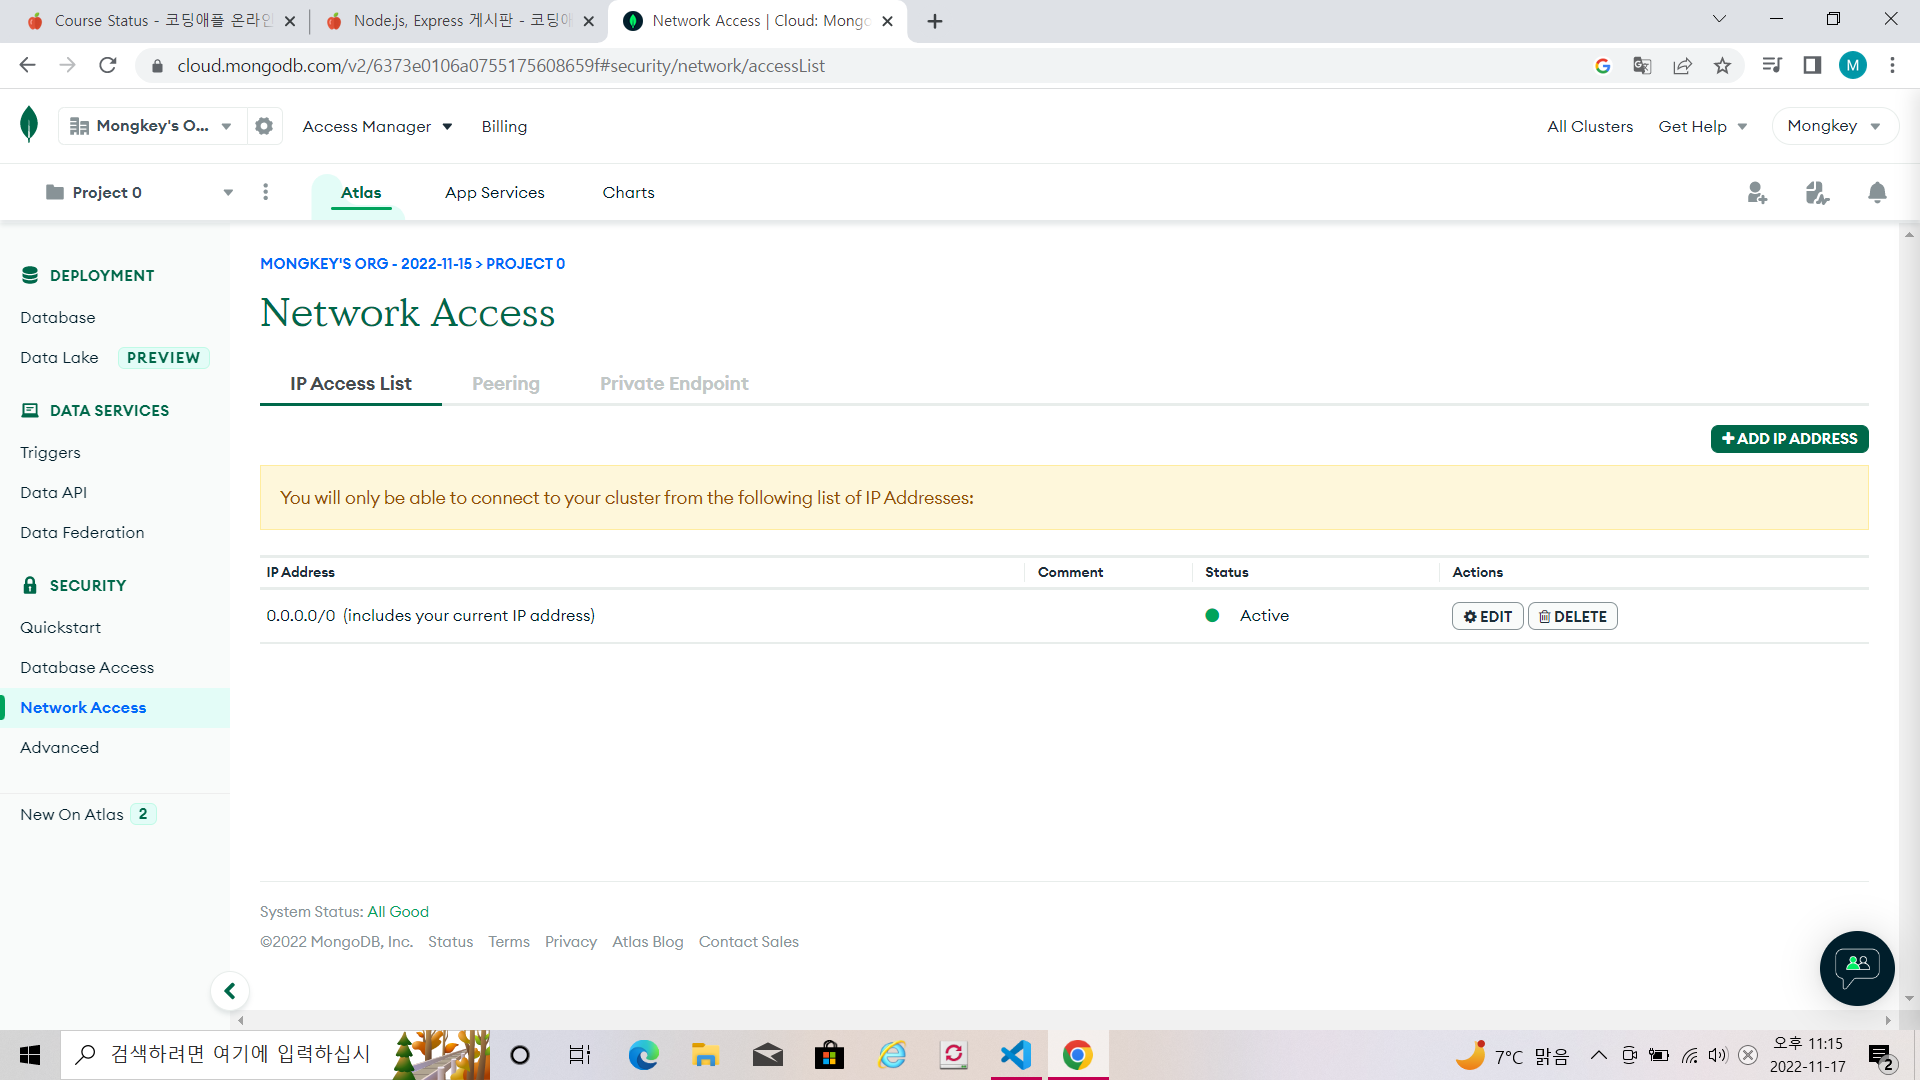Screen dimensions: 1920x1080
Task: Click Google icon in address bar
Action: (1602, 66)
